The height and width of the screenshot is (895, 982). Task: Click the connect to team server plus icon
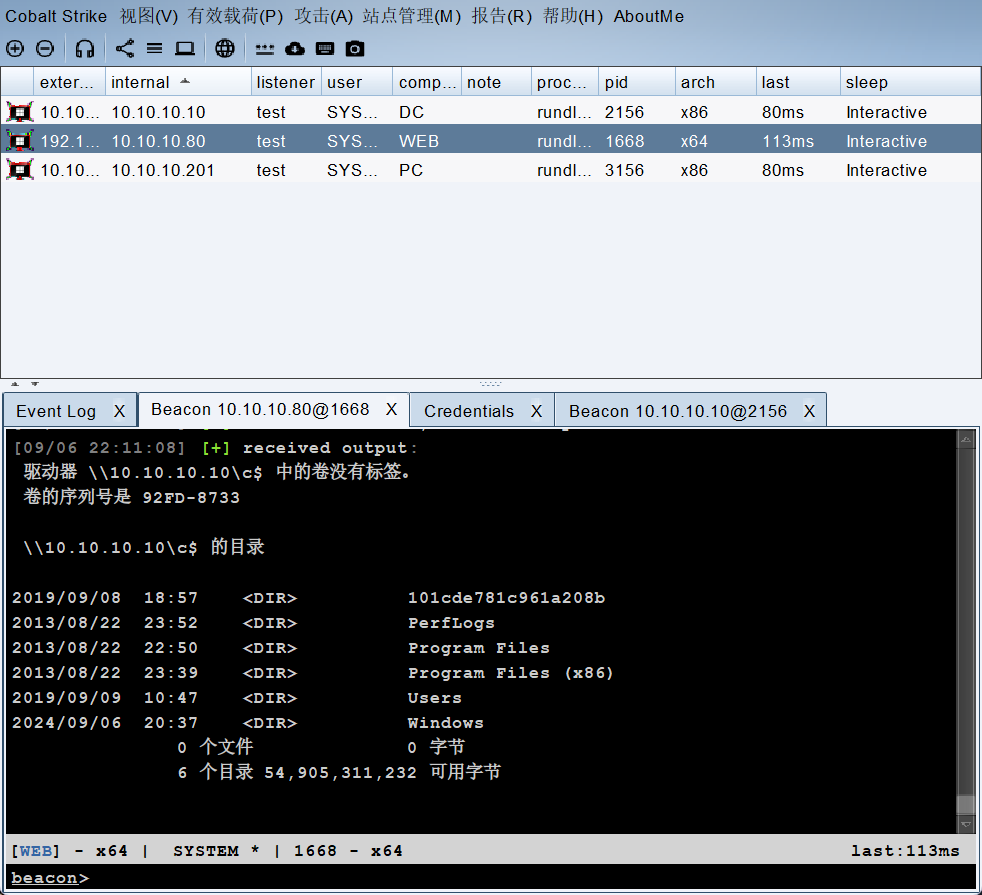pos(15,48)
